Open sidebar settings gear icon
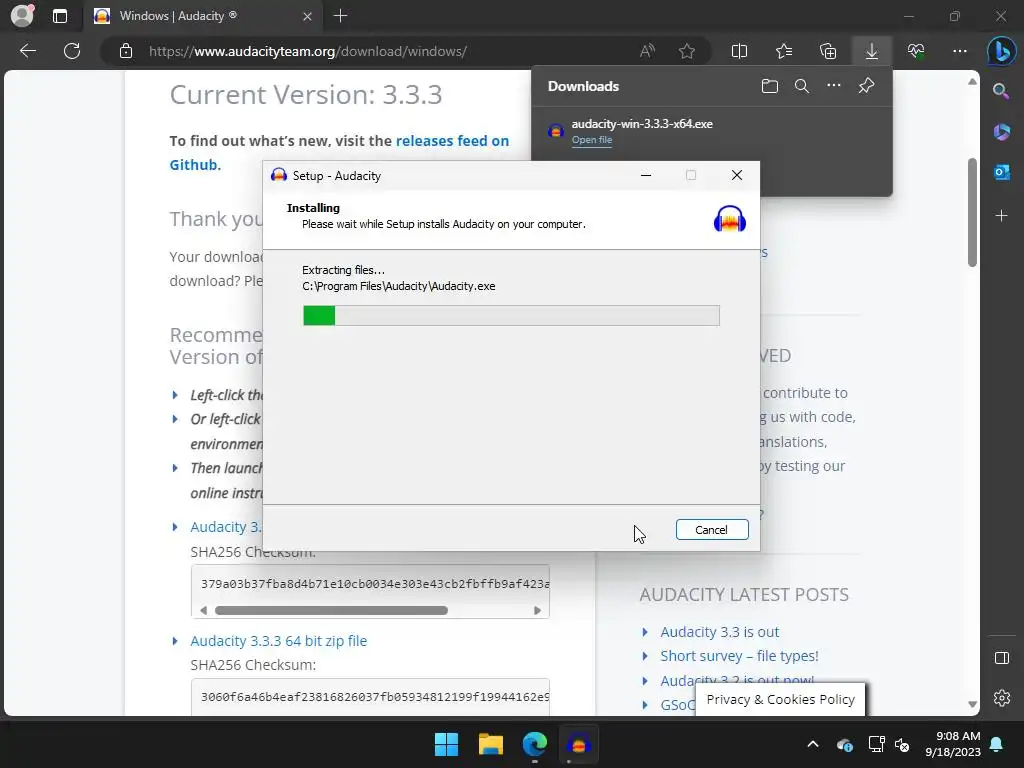 (x=1001, y=698)
